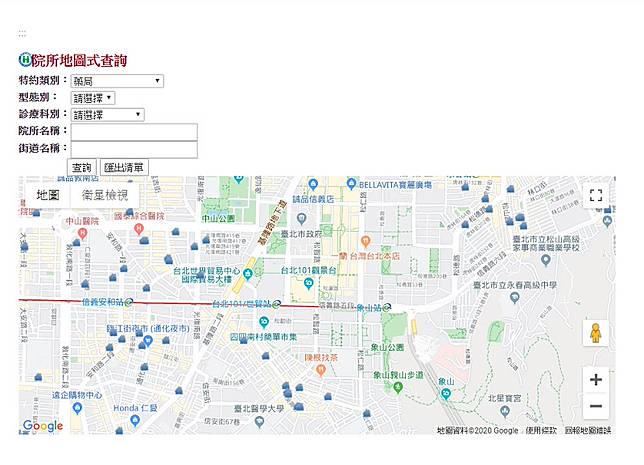
Task: Click the 中山醫院 hospital marker
Action: [x=82, y=234]
